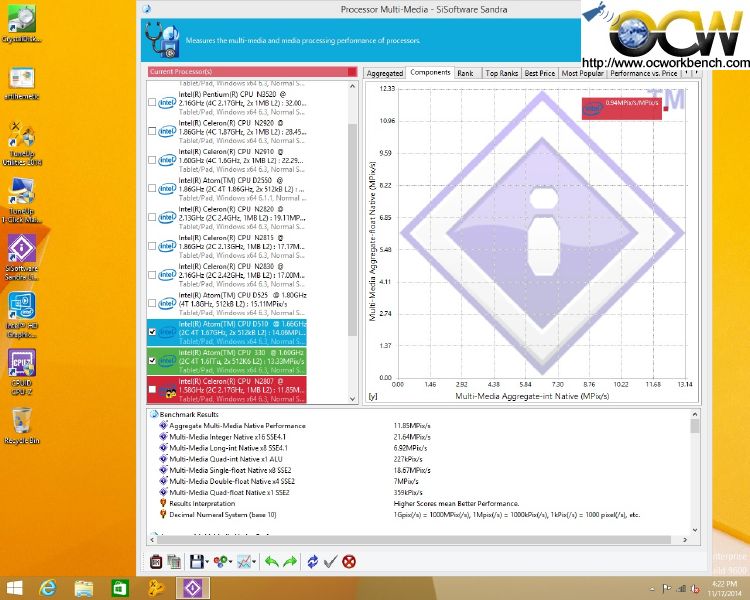
Task: Open the SiSoftware Sandra desktop shortcut
Action: (22, 257)
